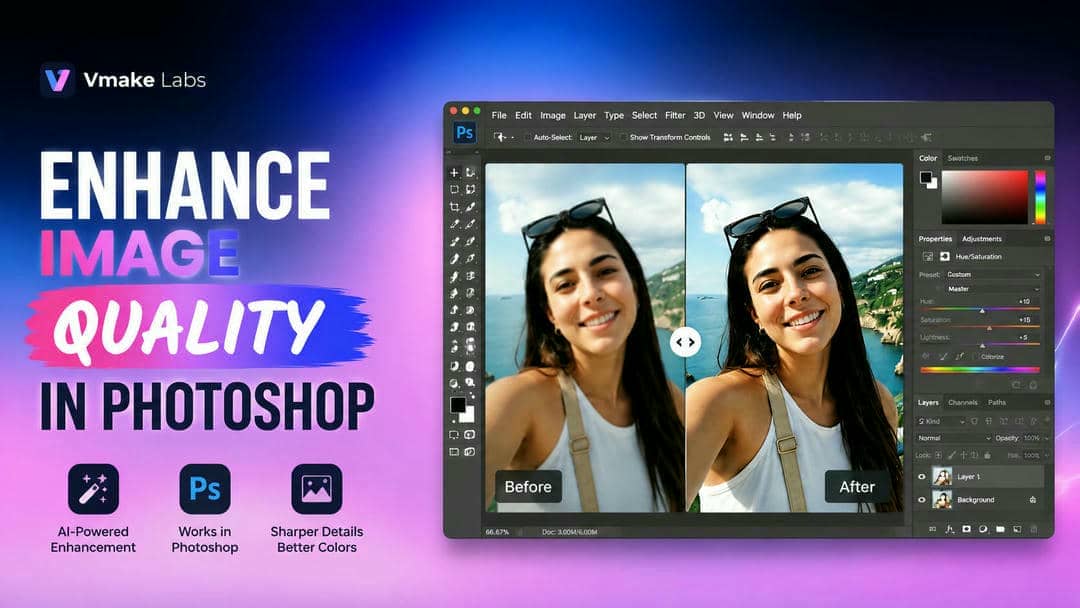Click the Ps logo in the options bar
Screen dimensions: 1080x608
465,132
